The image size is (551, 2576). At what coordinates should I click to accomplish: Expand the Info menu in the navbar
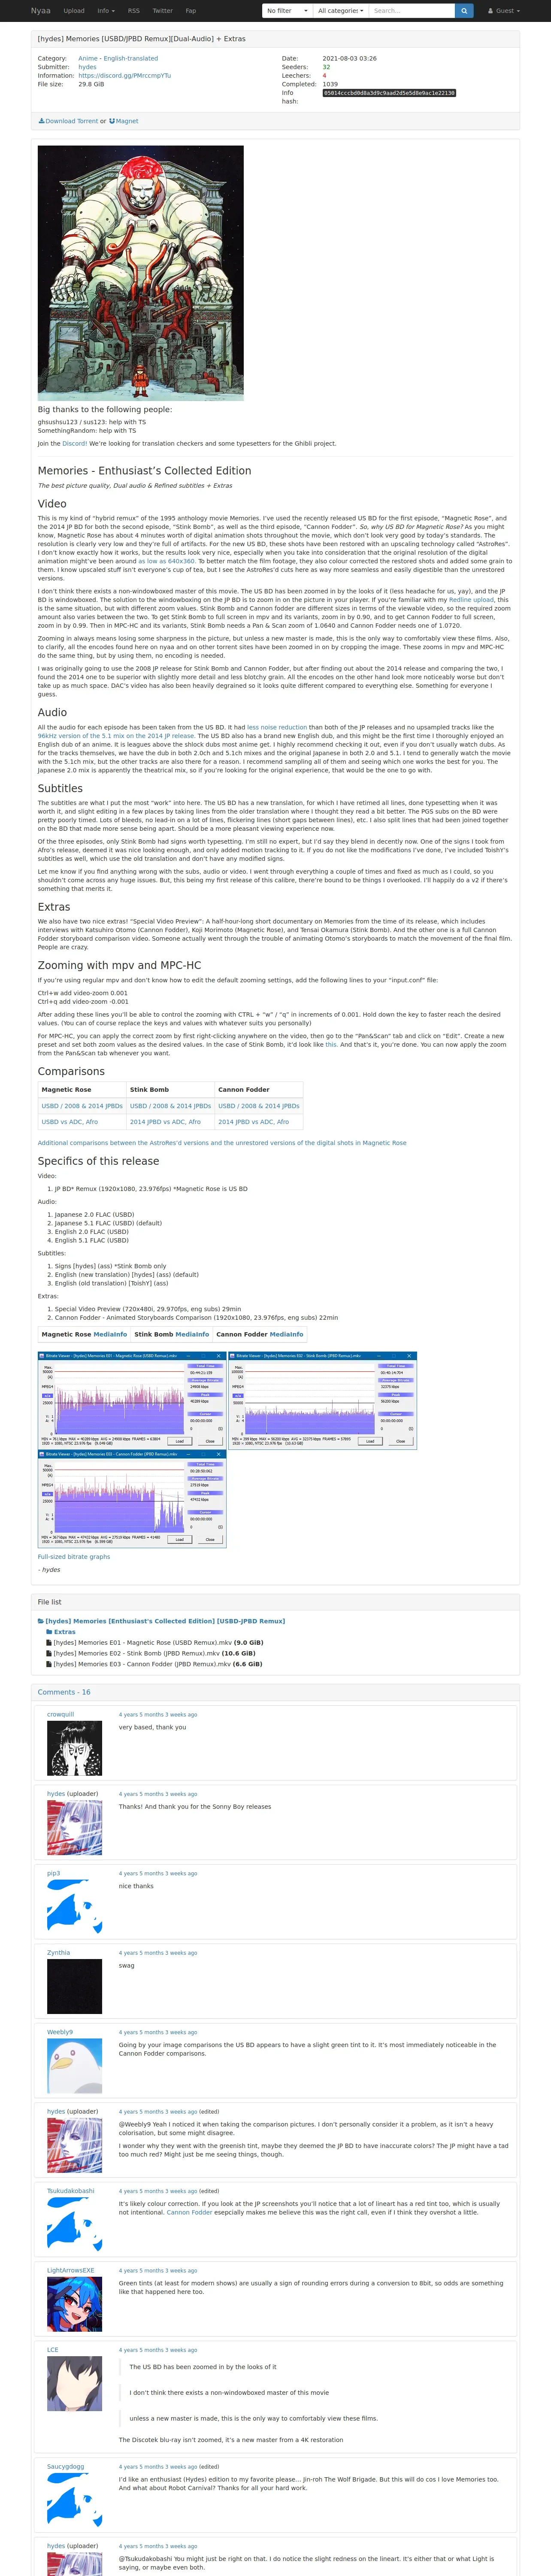coord(105,11)
